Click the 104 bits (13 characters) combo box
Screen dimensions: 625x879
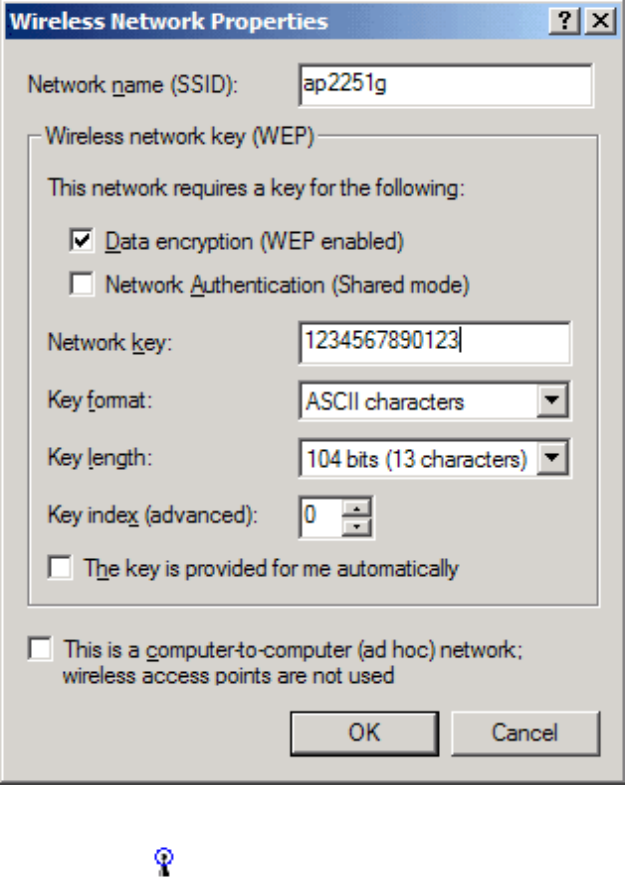[x=418, y=459]
